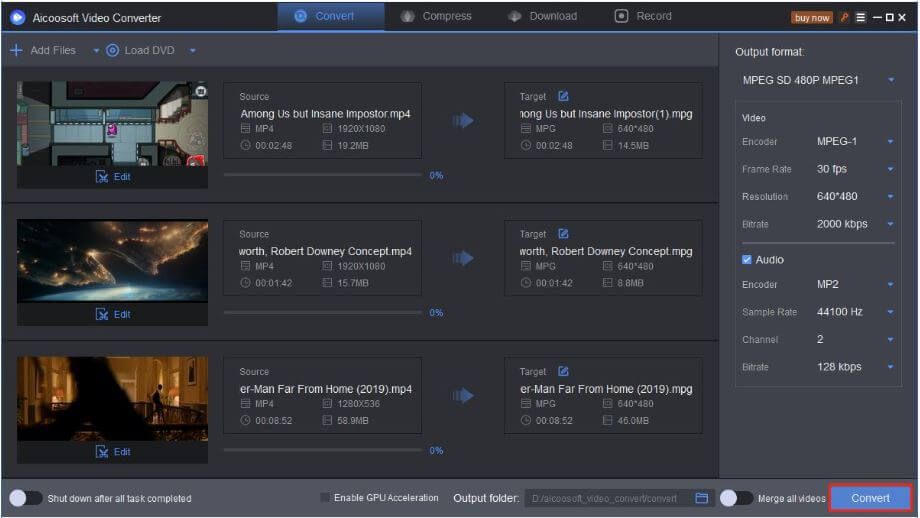Image resolution: width=920 pixels, height=518 pixels.
Task: Browse output folder with folder icon
Action: tap(702, 498)
